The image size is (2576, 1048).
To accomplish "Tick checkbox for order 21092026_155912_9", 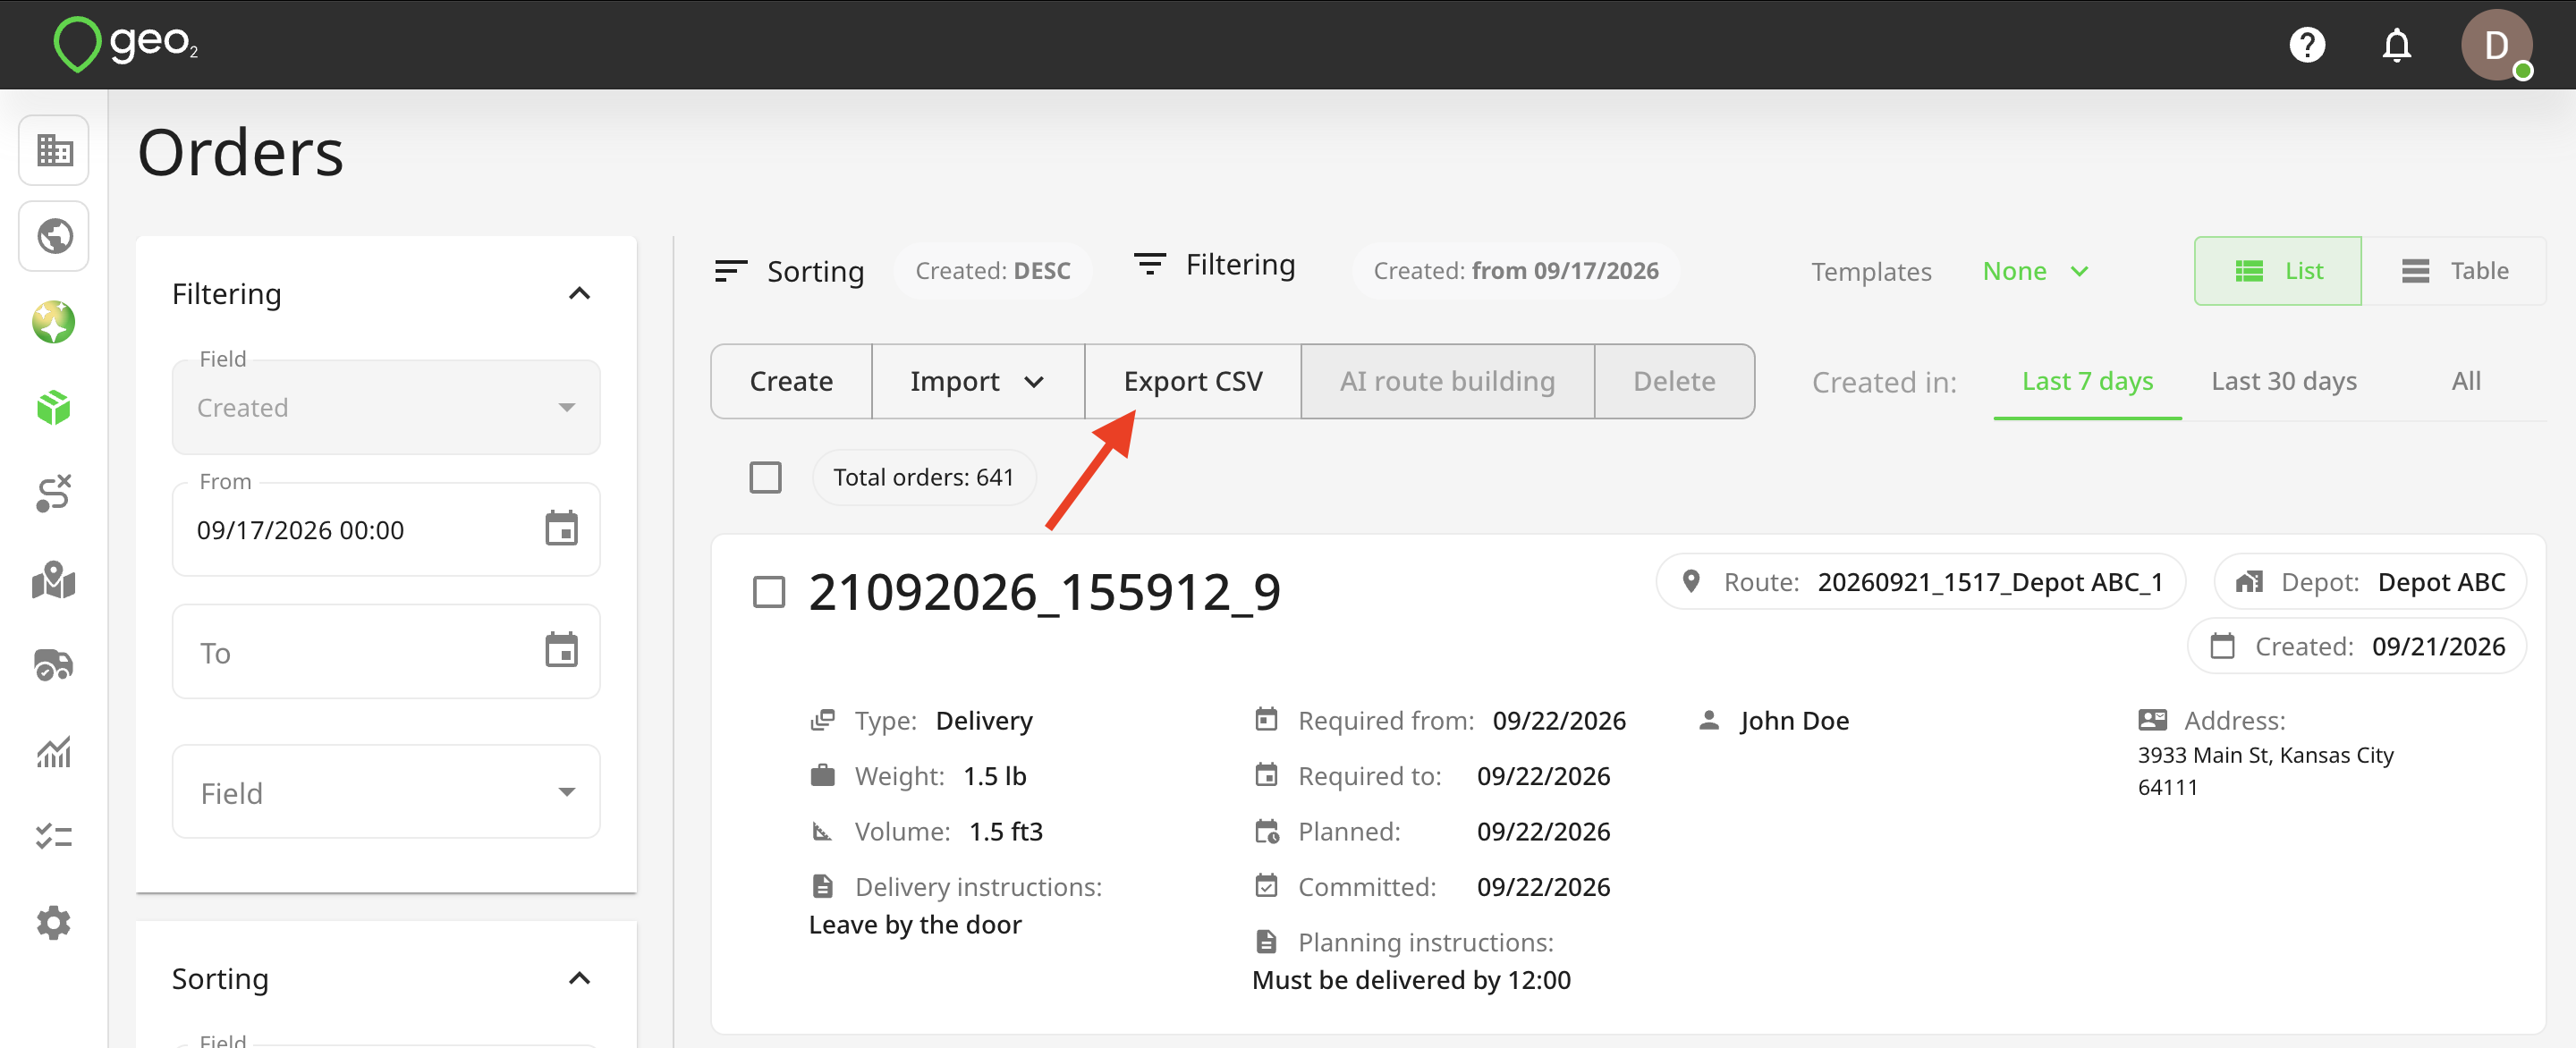I will pyautogui.click(x=768, y=591).
